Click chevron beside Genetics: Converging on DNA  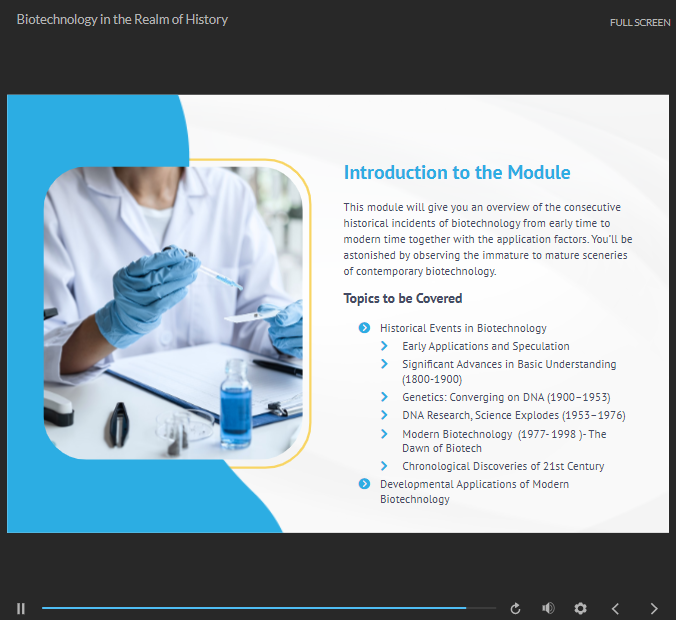tap(385, 397)
